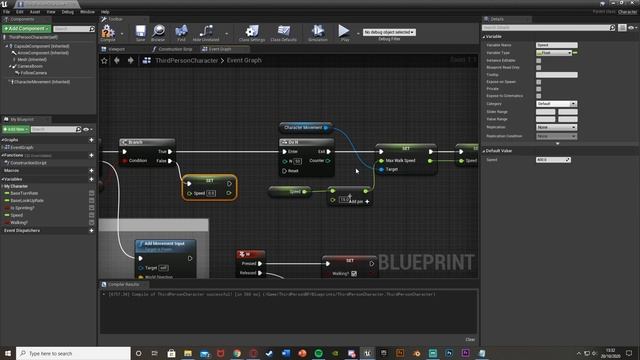
Task: Click the Simulation toolbar icon
Action: (x=318, y=32)
